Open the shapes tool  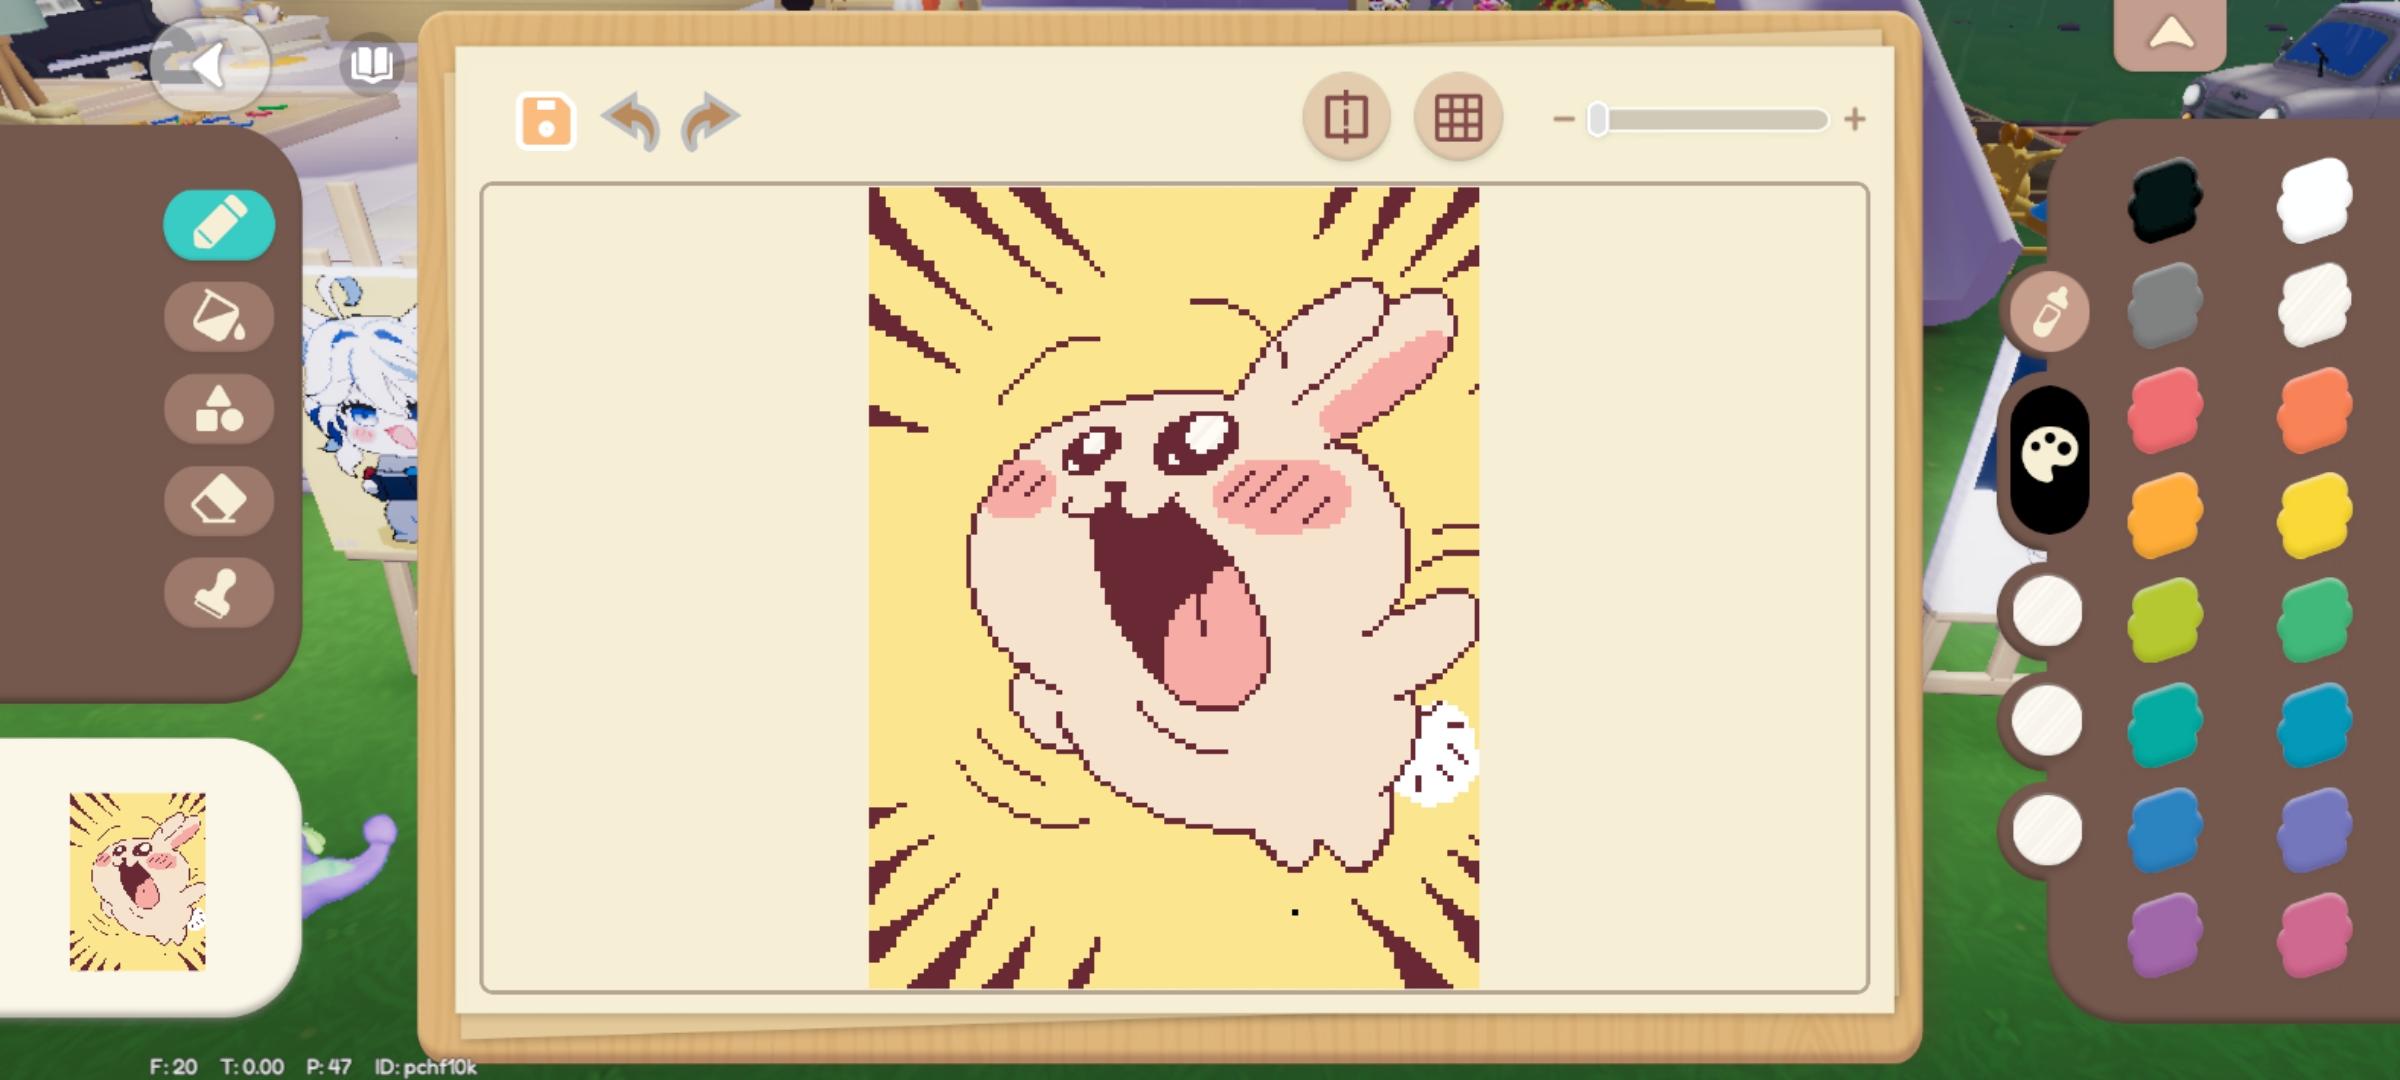tap(219, 409)
